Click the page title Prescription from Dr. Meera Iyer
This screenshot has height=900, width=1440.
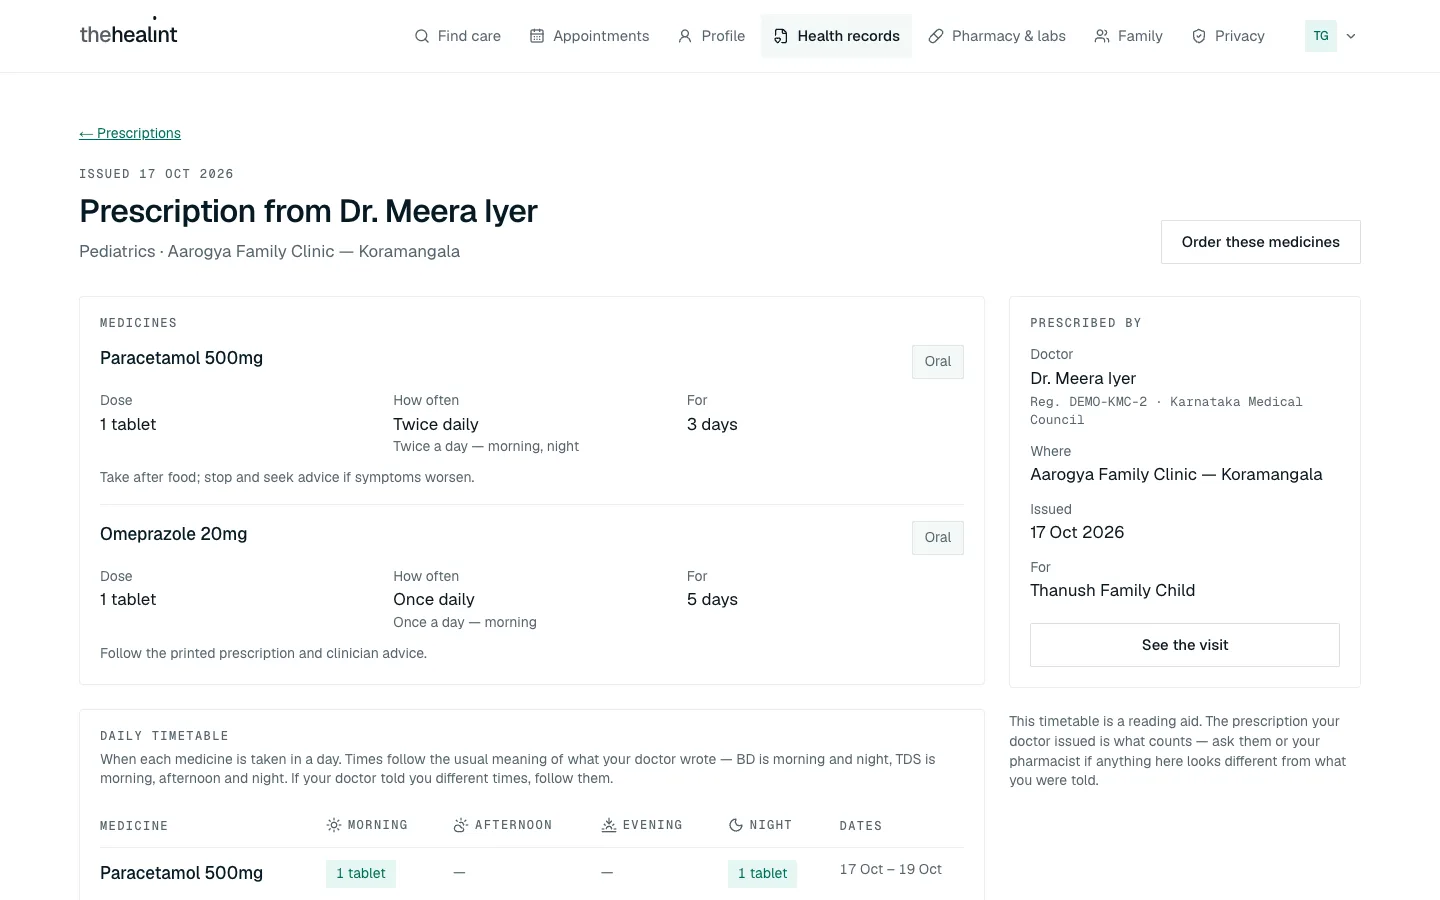[x=308, y=211]
